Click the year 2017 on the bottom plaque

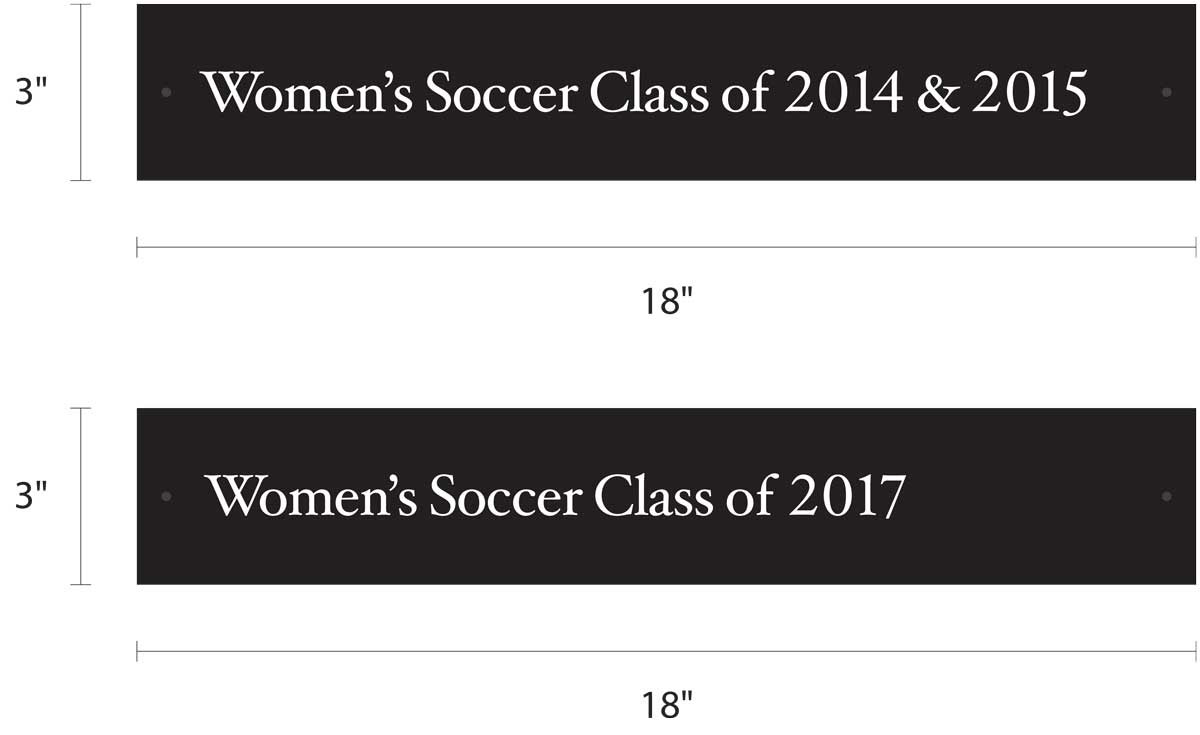pos(847,497)
